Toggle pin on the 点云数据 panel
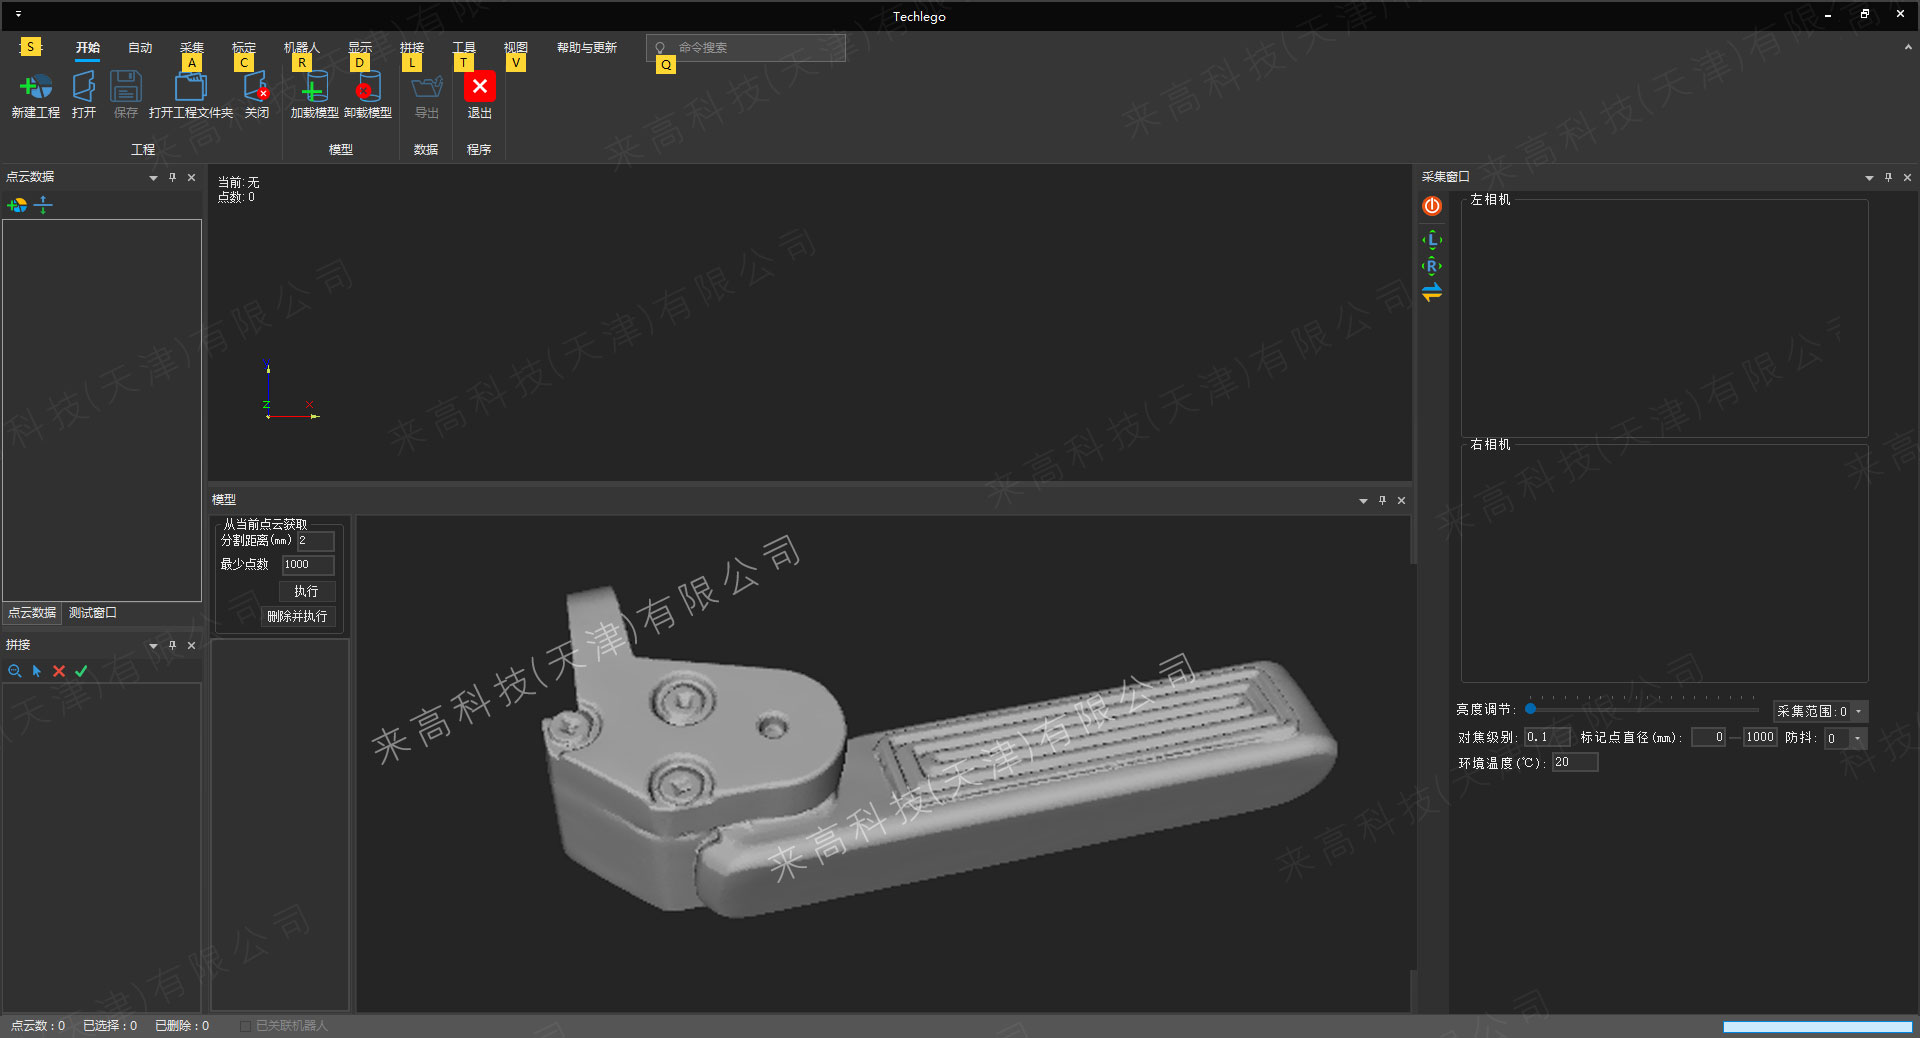This screenshot has height=1038, width=1920. tap(172, 177)
